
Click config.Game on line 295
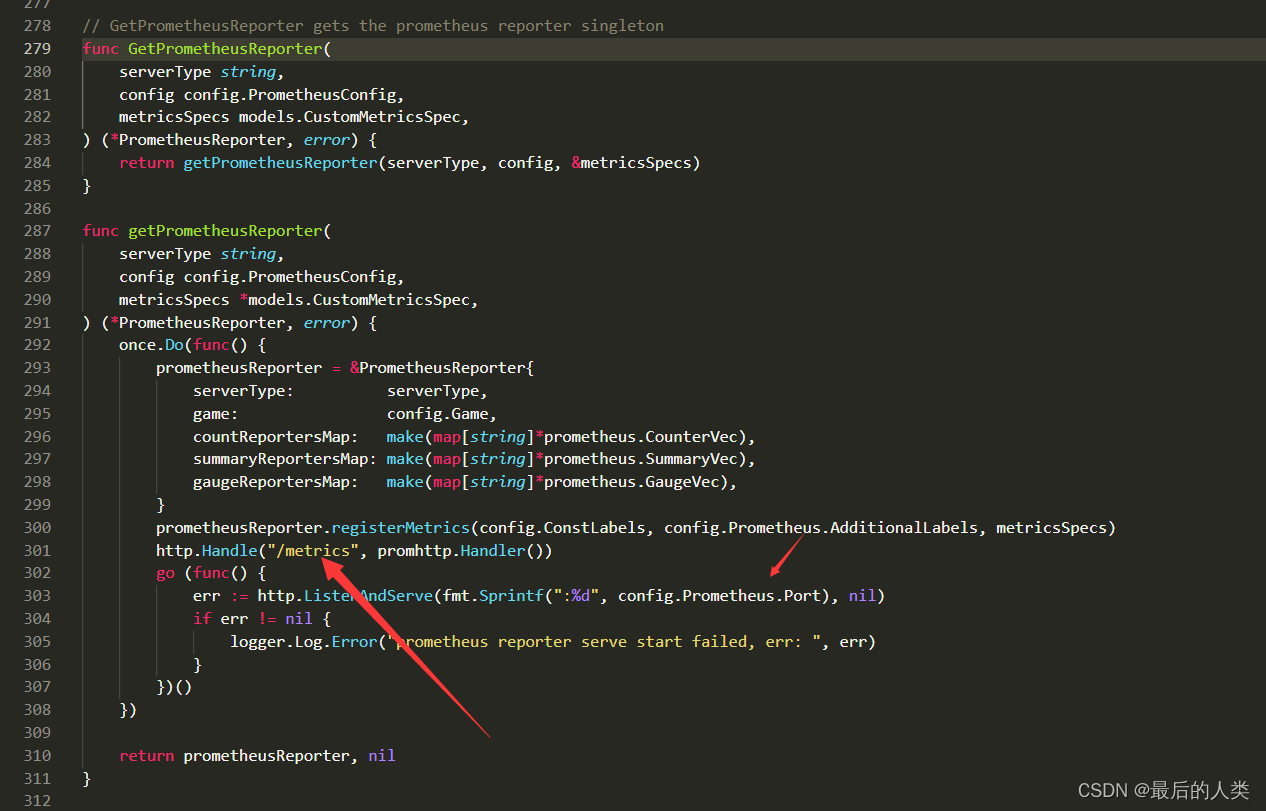click(437, 413)
